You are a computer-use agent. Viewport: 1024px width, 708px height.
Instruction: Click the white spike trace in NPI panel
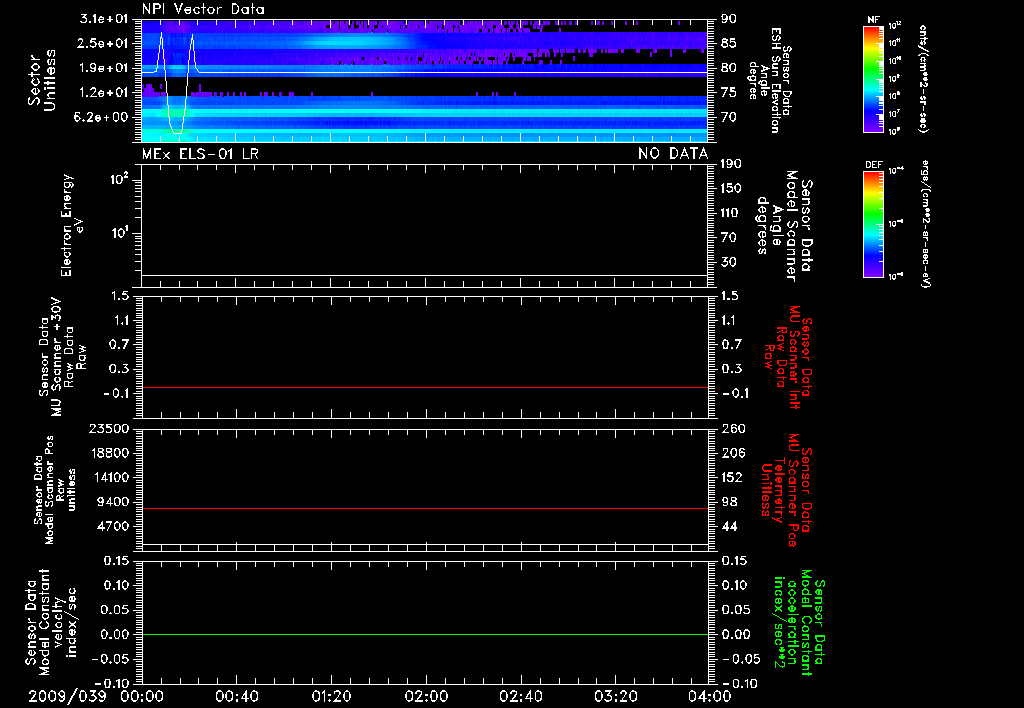[177, 82]
